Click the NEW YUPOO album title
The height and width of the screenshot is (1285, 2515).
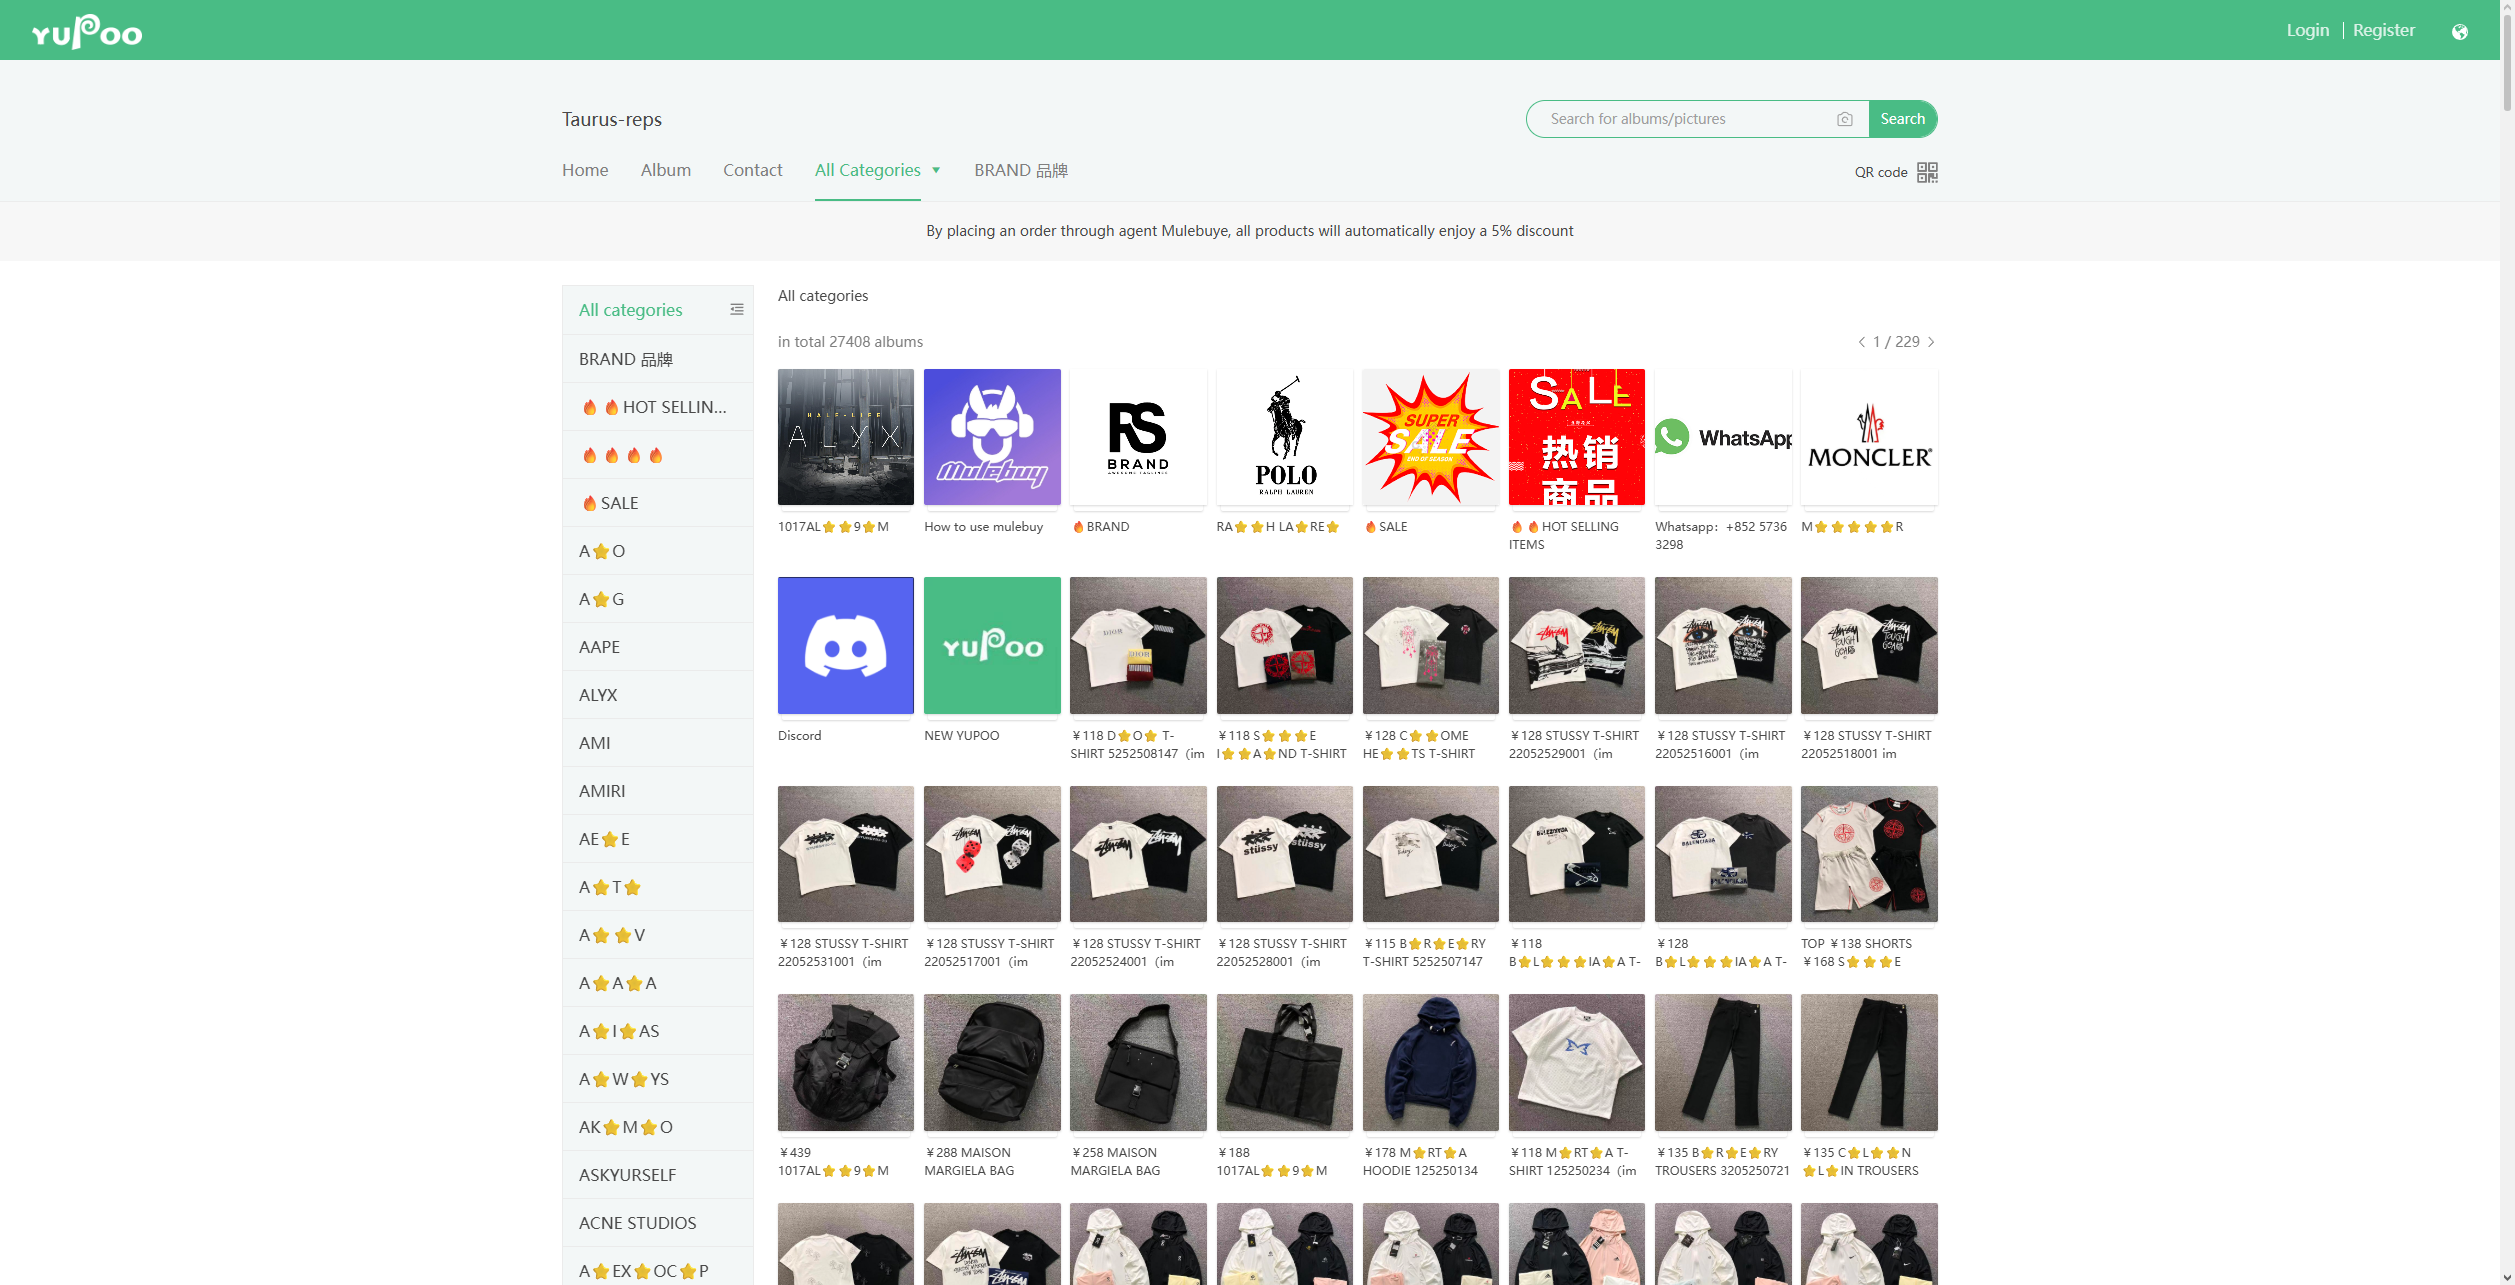coord(962,736)
